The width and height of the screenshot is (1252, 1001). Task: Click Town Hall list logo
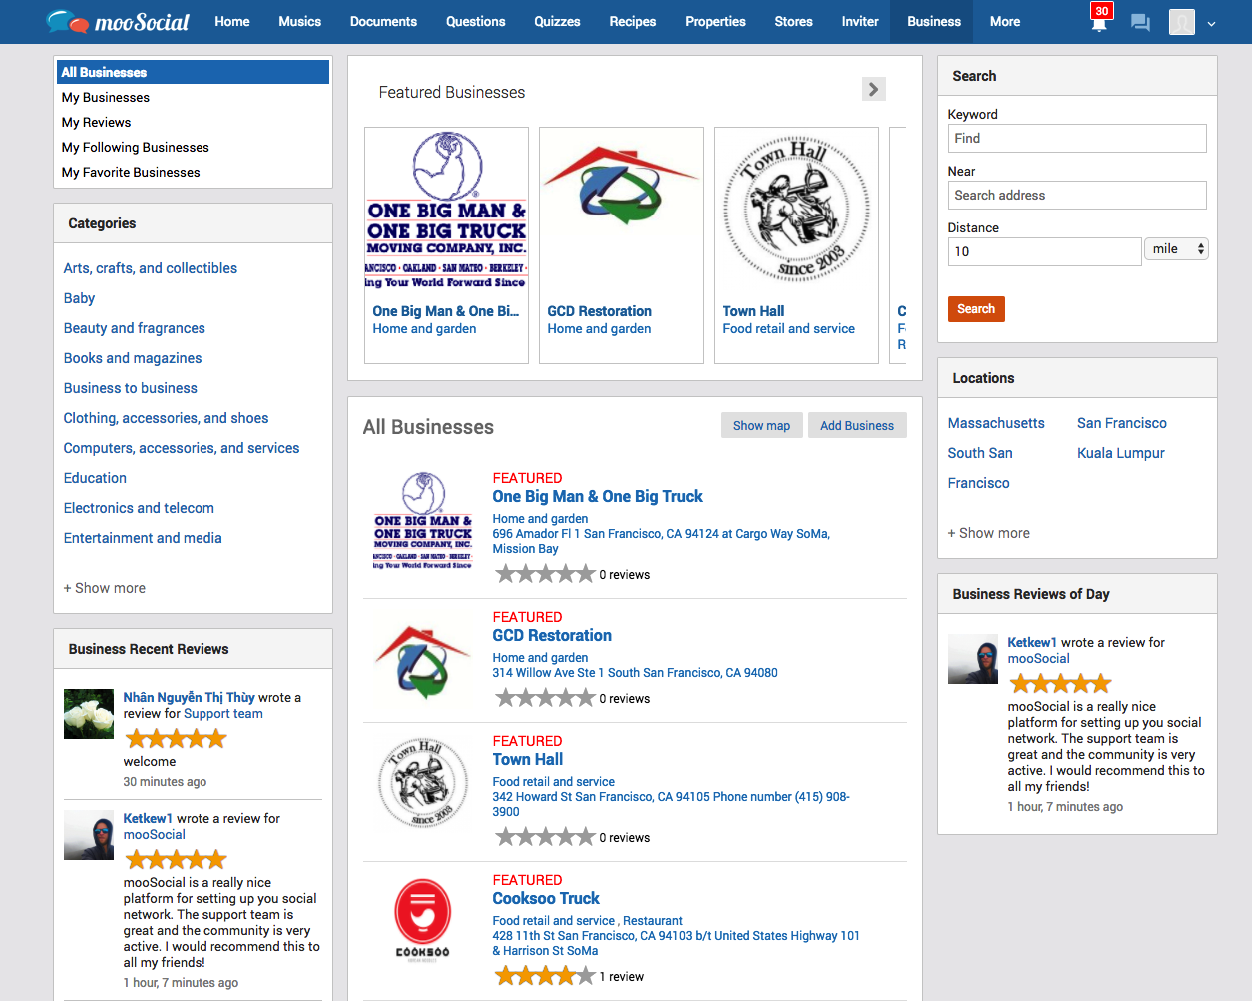[422, 784]
